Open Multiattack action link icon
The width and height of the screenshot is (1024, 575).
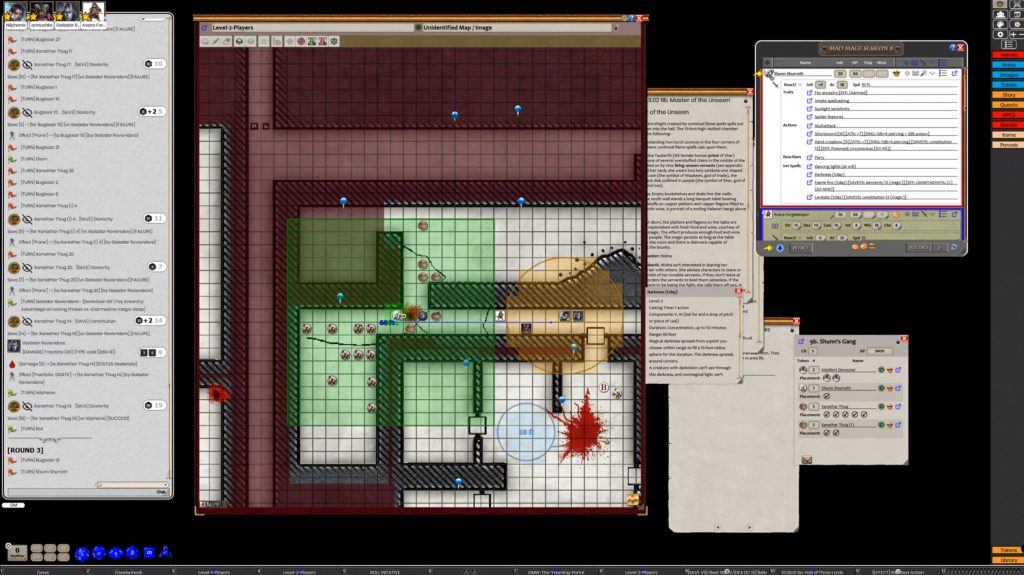[809, 125]
